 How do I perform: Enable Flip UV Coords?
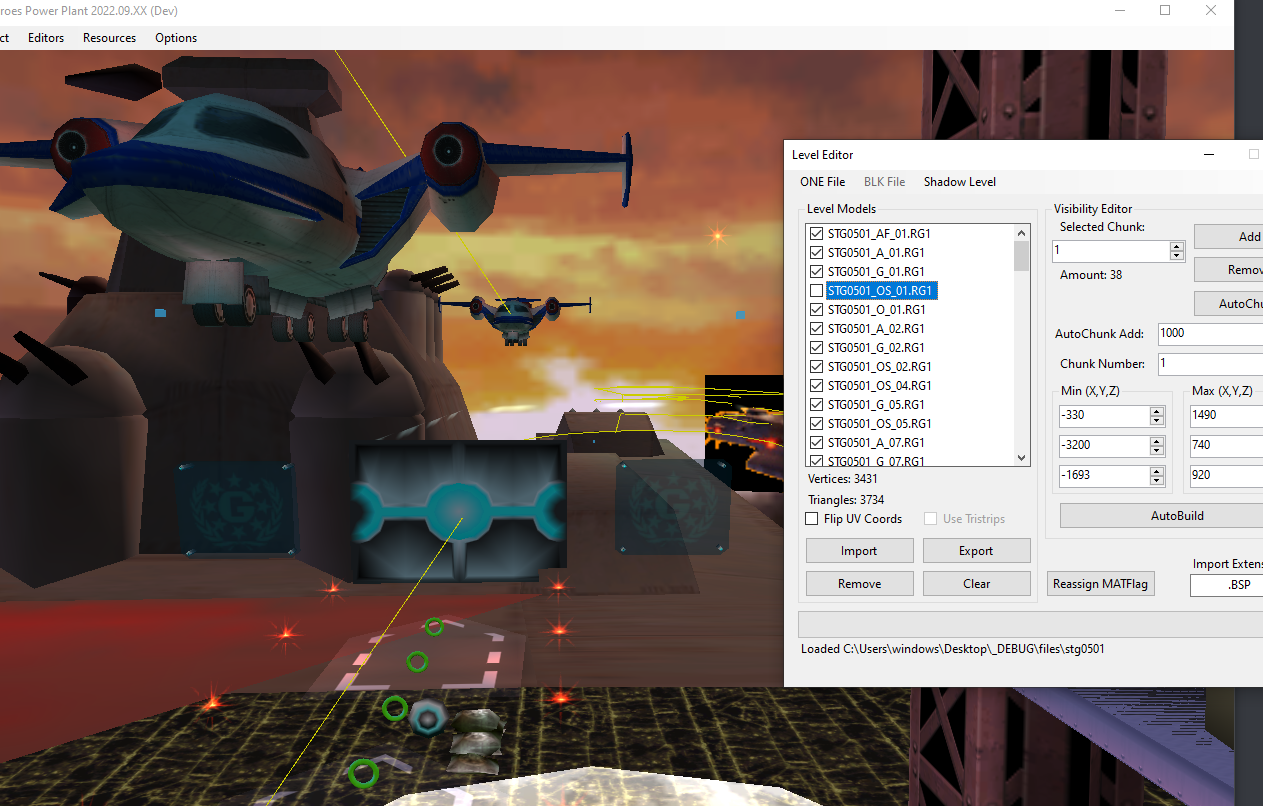(x=811, y=518)
